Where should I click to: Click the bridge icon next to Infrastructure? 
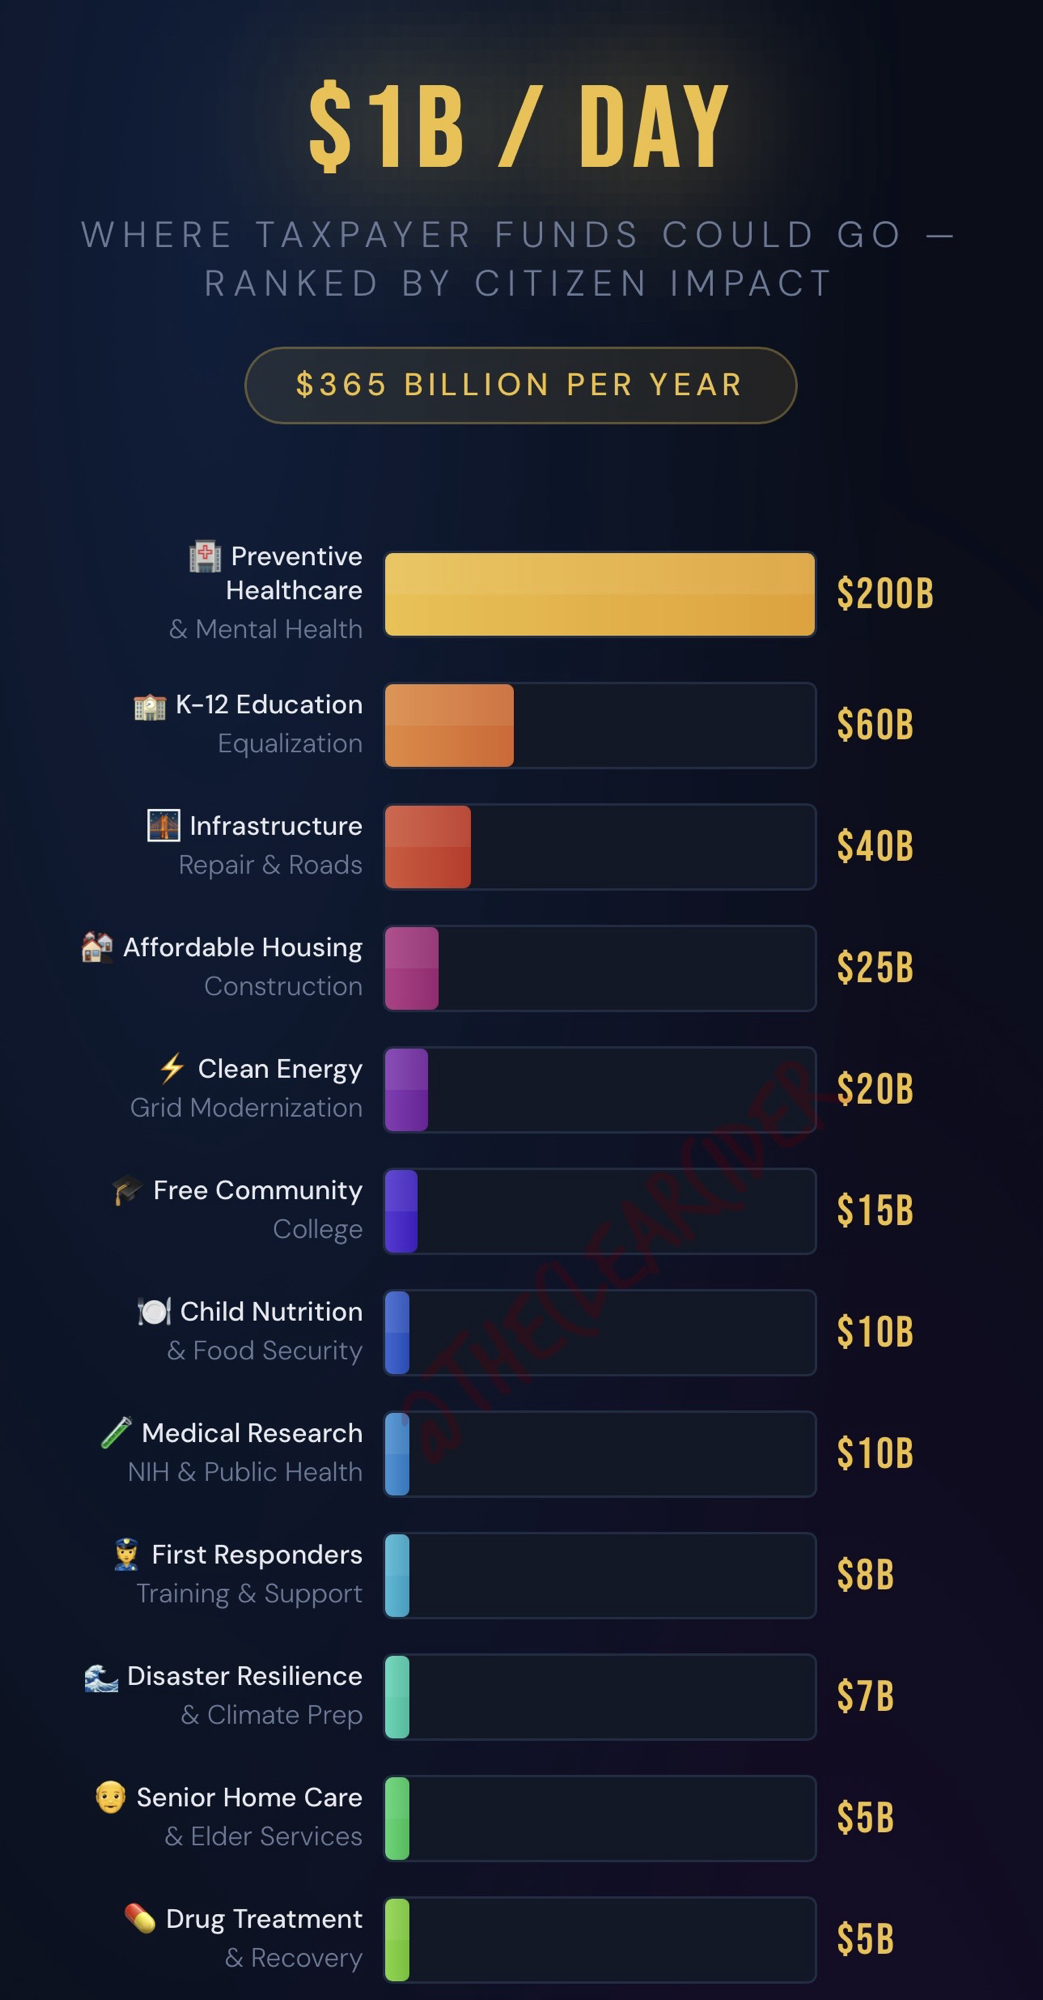(x=164, y=826)
